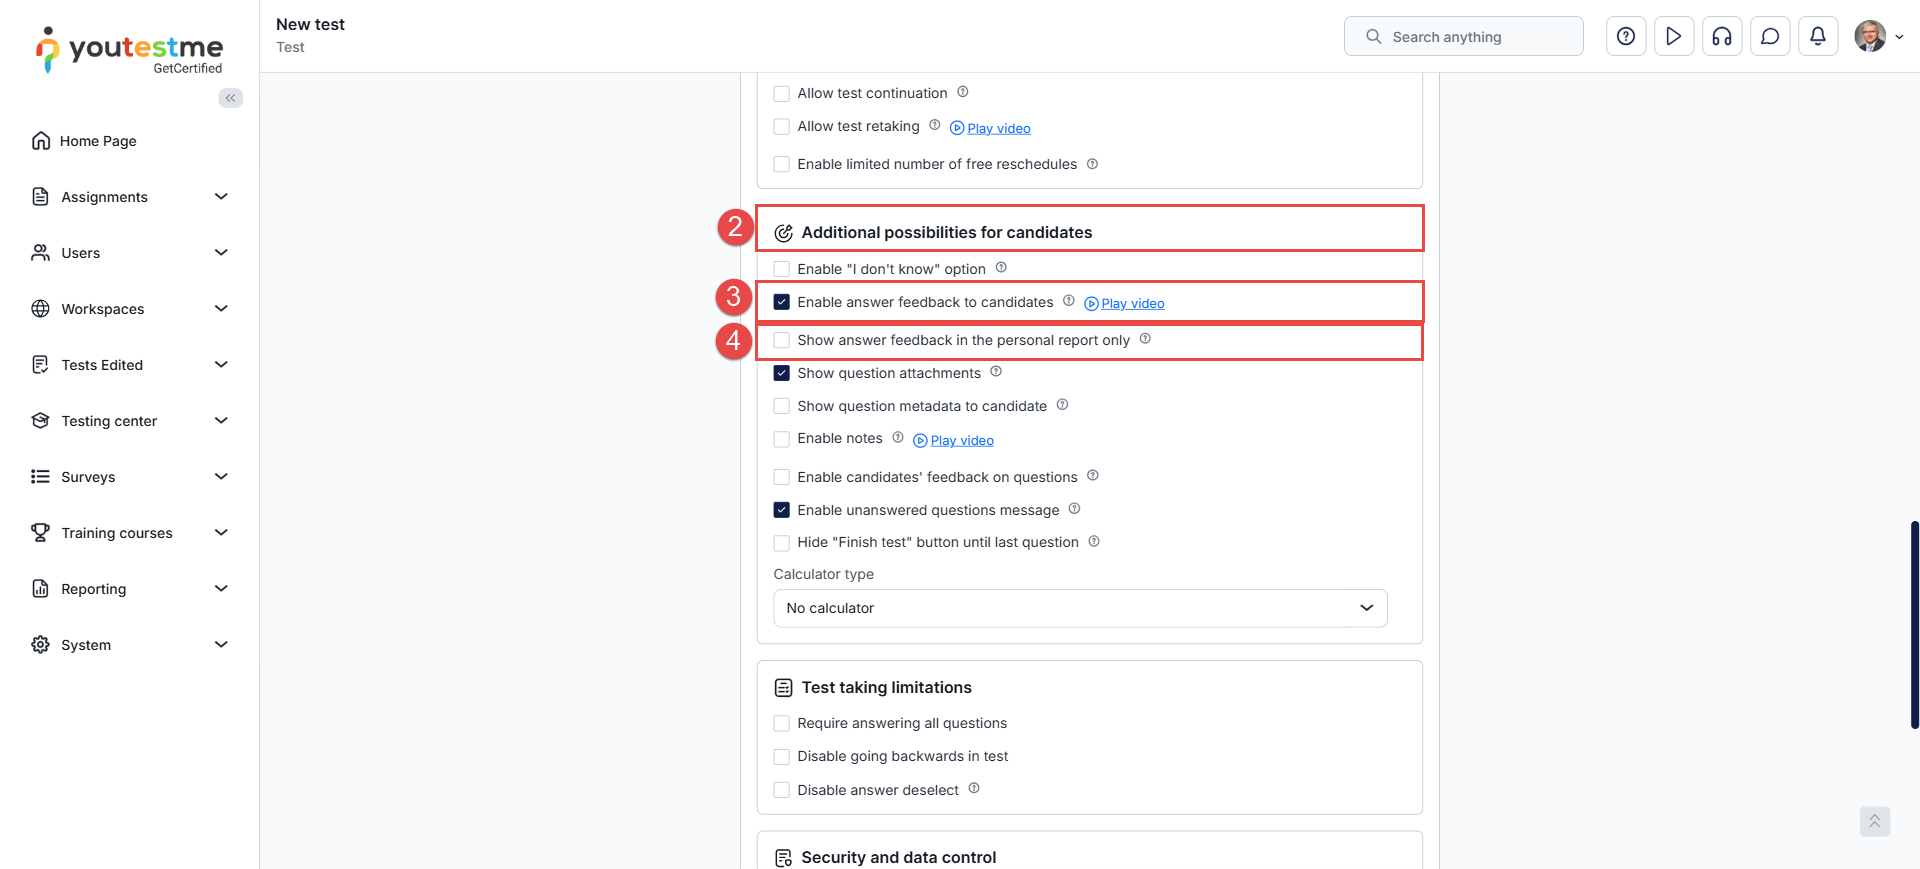Click the Search anything input field
This screenshot has width=1920, height=869.
click(x=1464, y=37)
